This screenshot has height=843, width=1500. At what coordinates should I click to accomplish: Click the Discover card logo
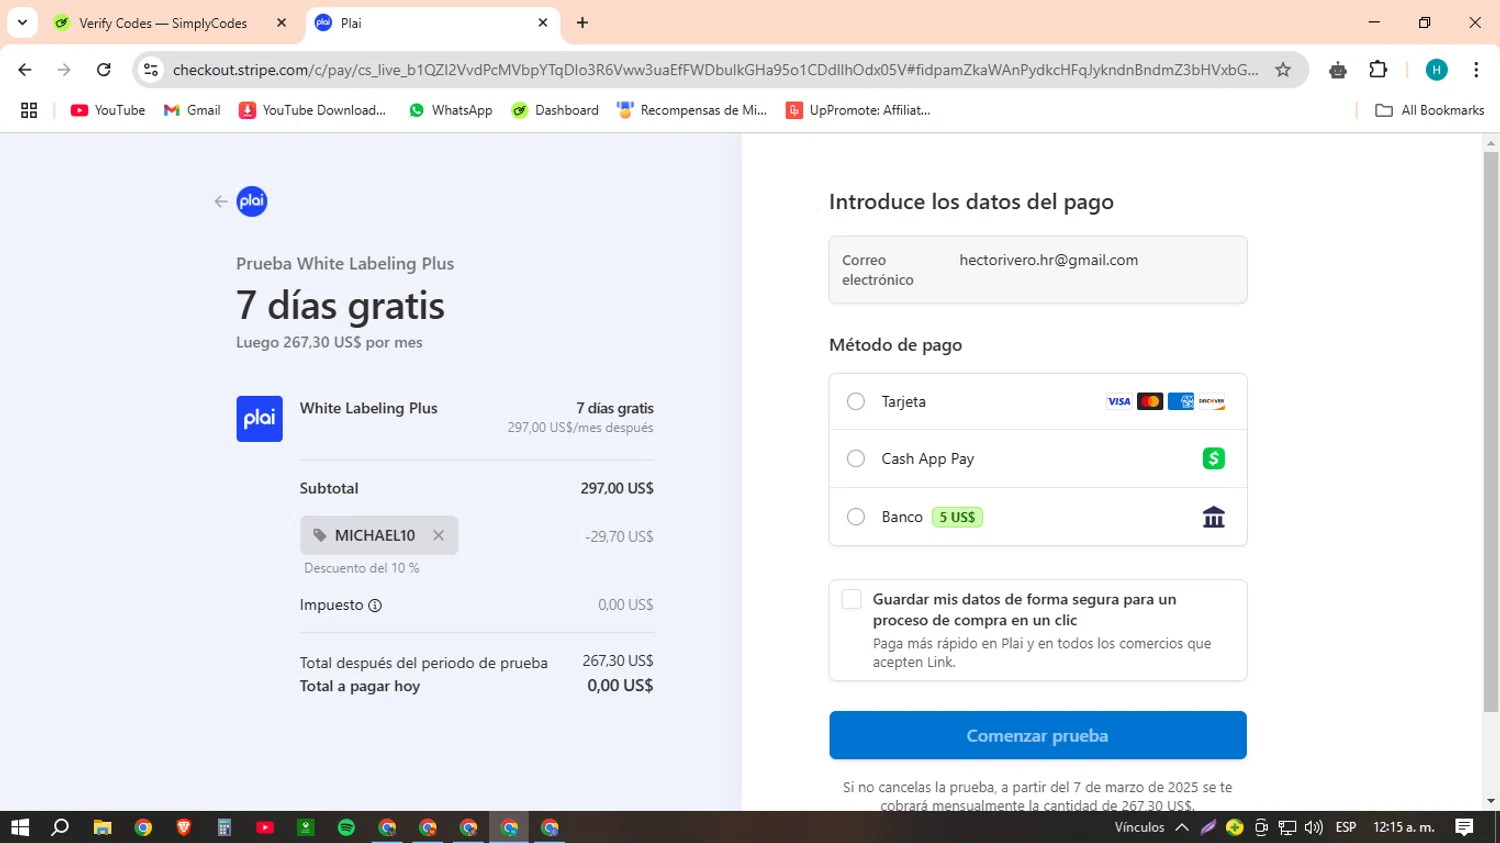coord(1212,401)
